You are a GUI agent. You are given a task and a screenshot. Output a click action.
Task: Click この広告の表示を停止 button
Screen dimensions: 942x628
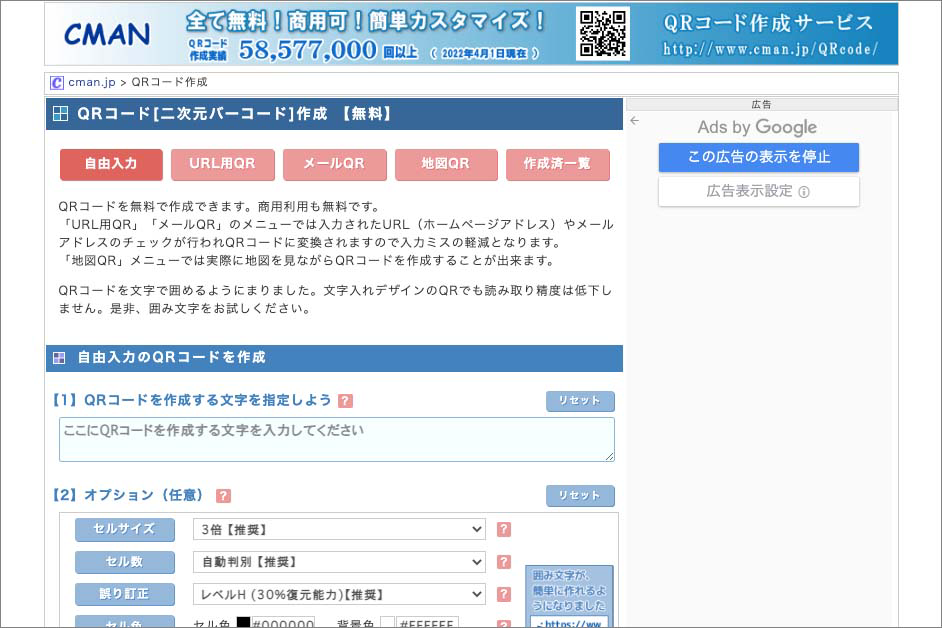tap(758, 157)
